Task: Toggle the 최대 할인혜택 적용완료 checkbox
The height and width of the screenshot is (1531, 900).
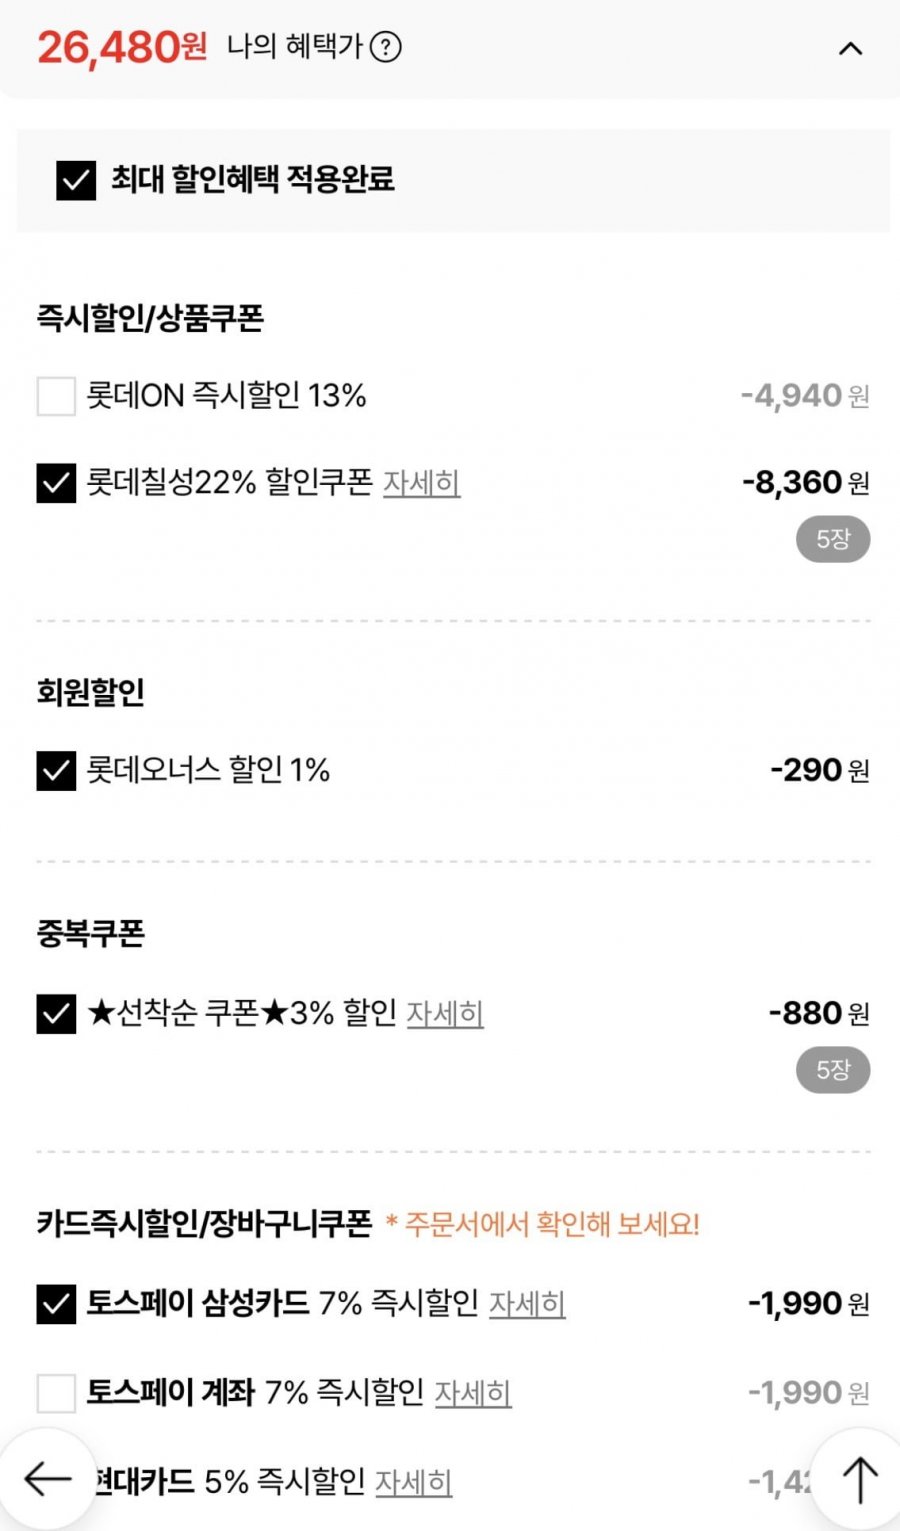Action: 76,180
